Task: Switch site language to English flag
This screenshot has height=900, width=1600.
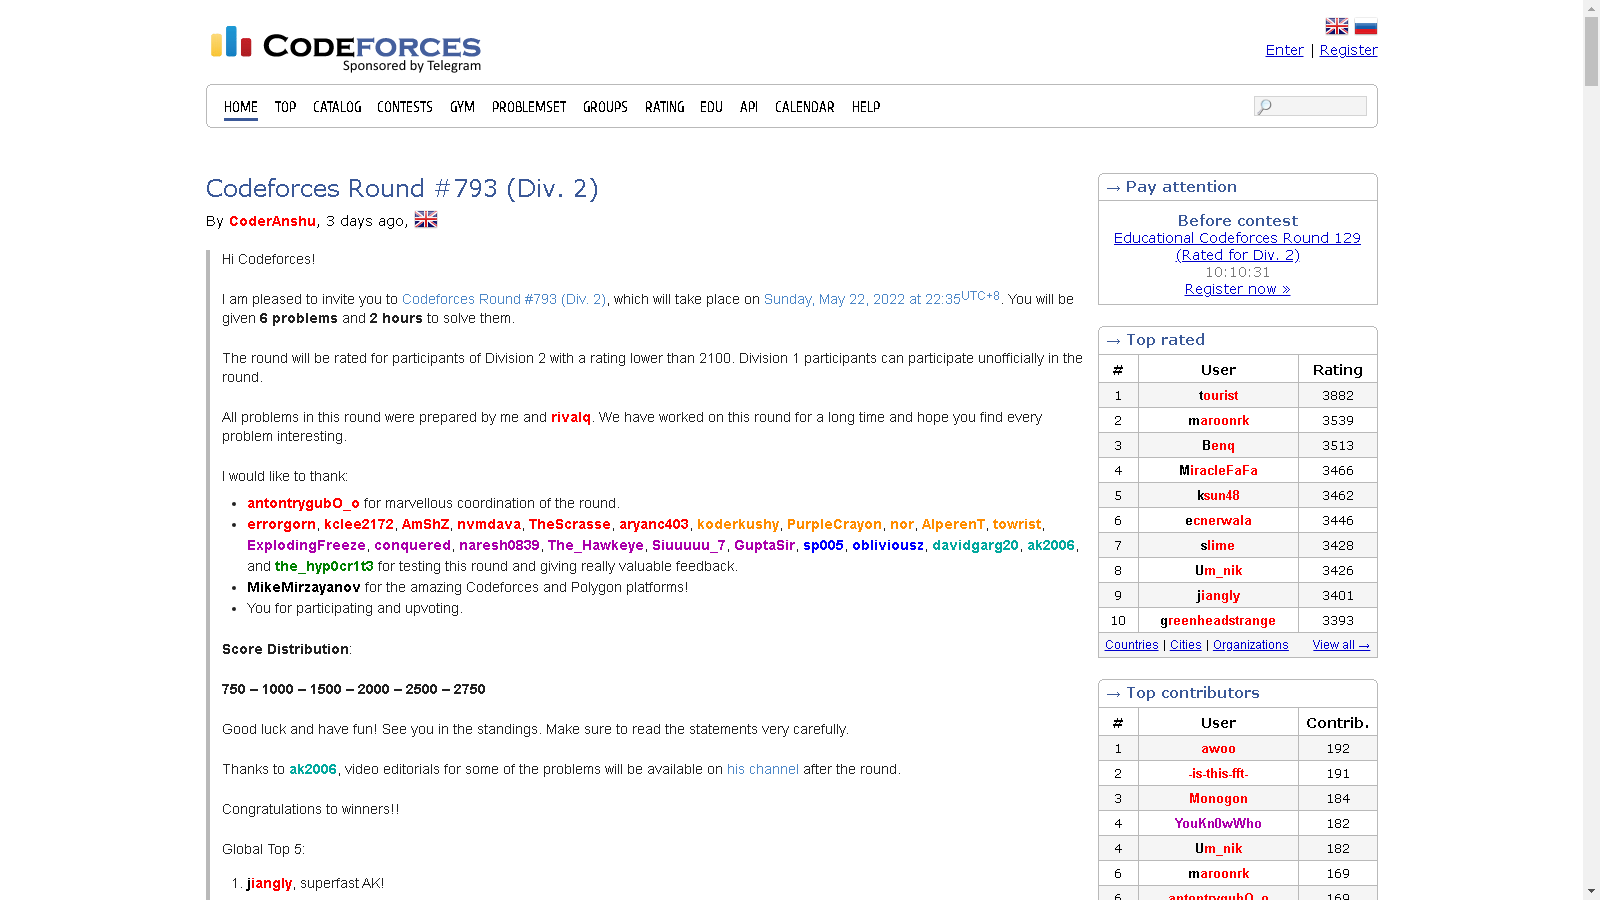Action: pos(1337,26)
